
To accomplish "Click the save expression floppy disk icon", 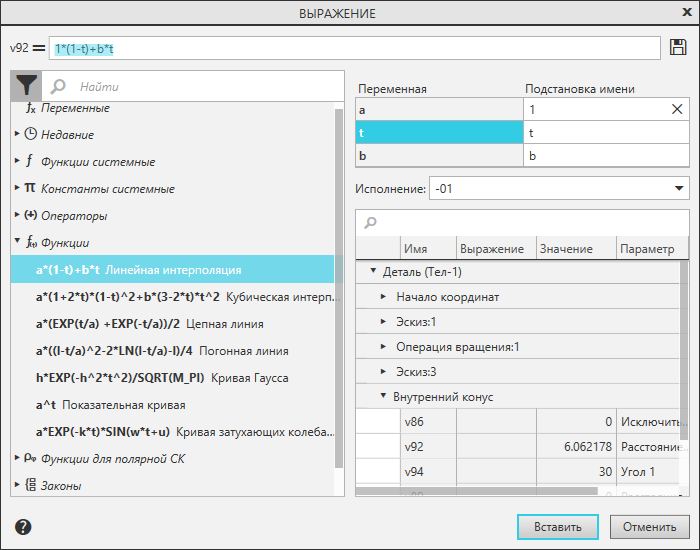I will coord(678,47).
